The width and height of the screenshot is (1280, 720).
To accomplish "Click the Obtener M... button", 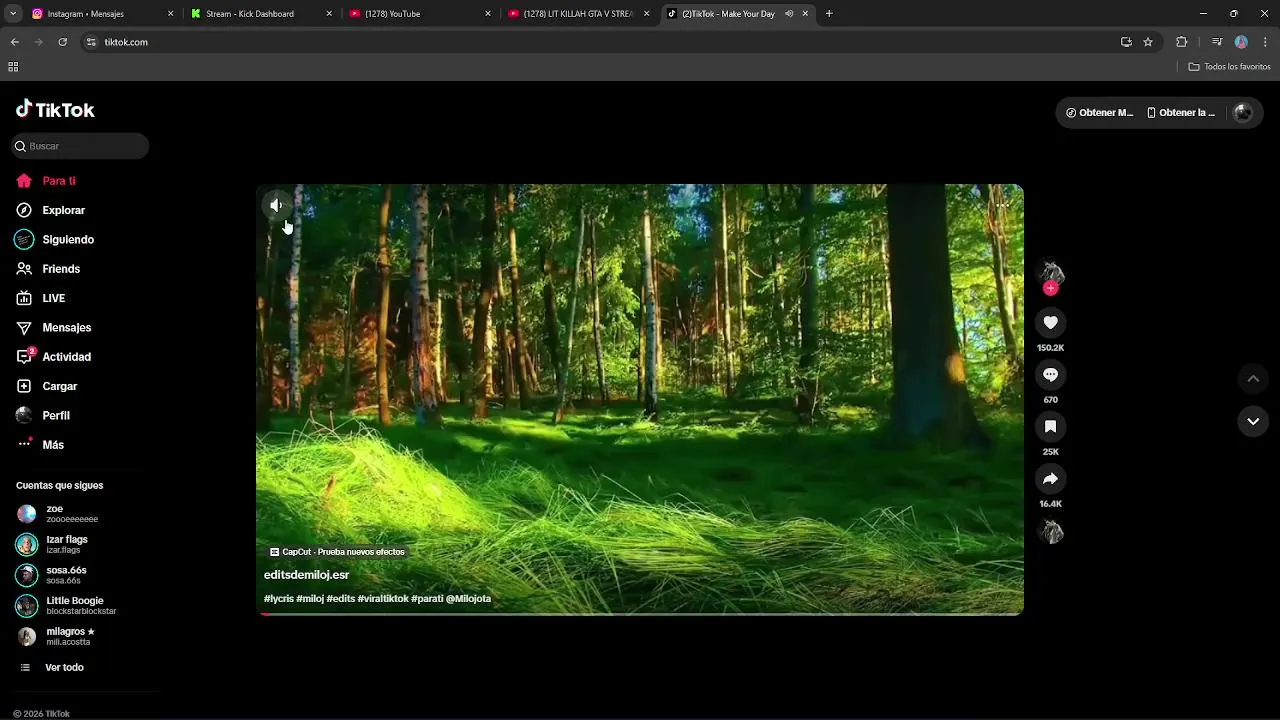I will click(x=1099, y=113).
